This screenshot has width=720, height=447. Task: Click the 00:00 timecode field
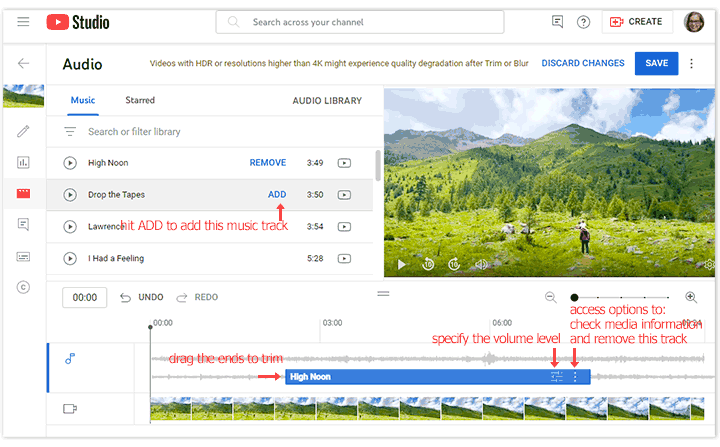click(84, 297)
